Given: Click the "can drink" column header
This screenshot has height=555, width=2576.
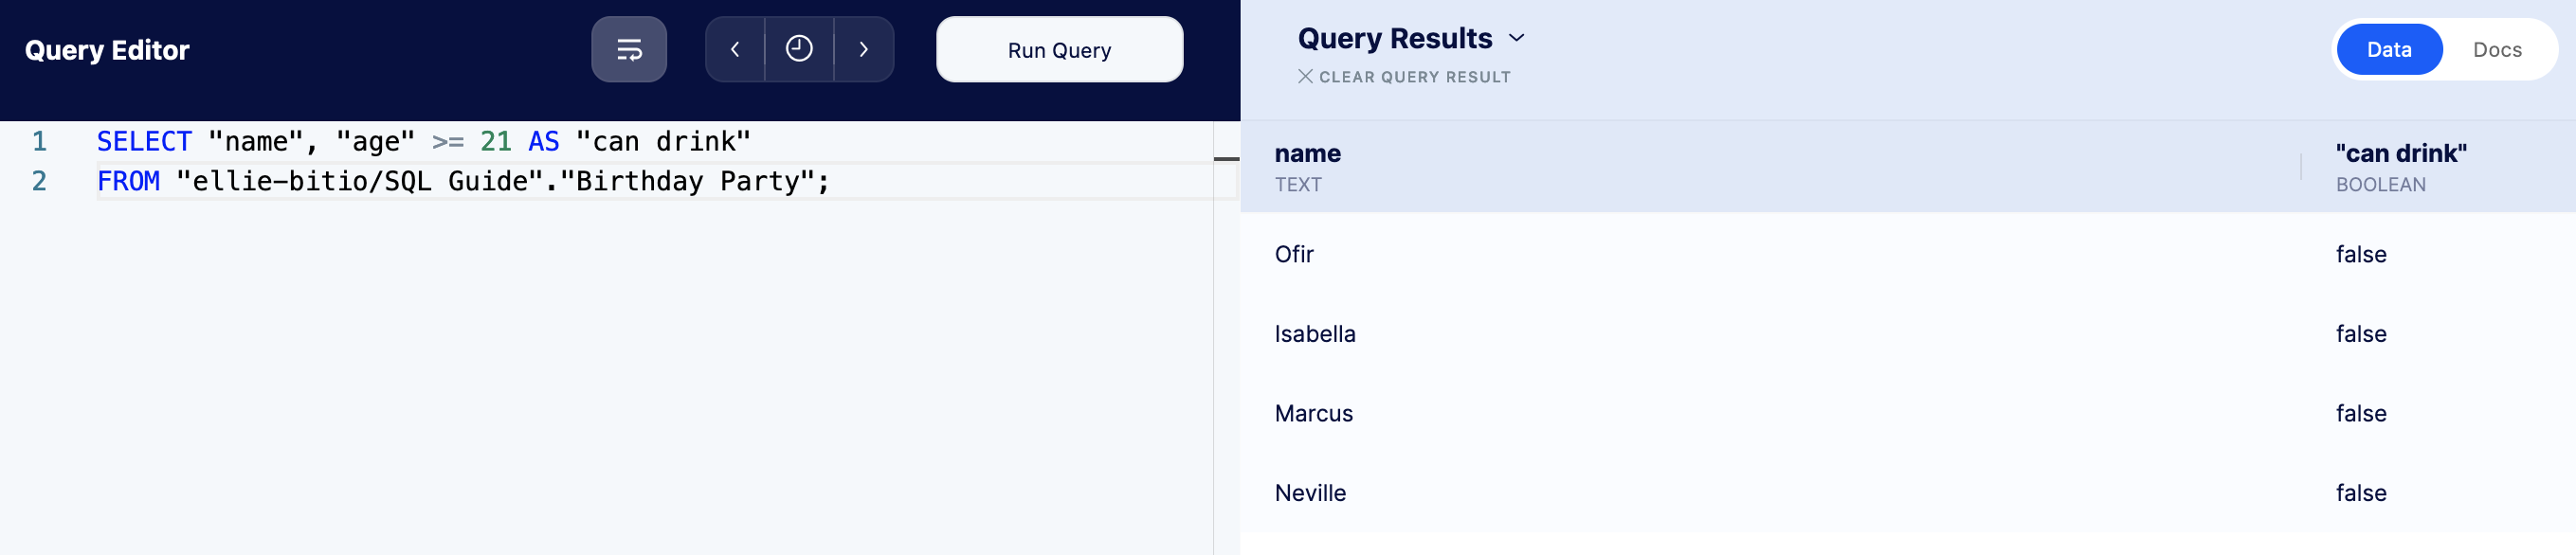Looking at the screenshot, I should click(x=2401, y=153).
